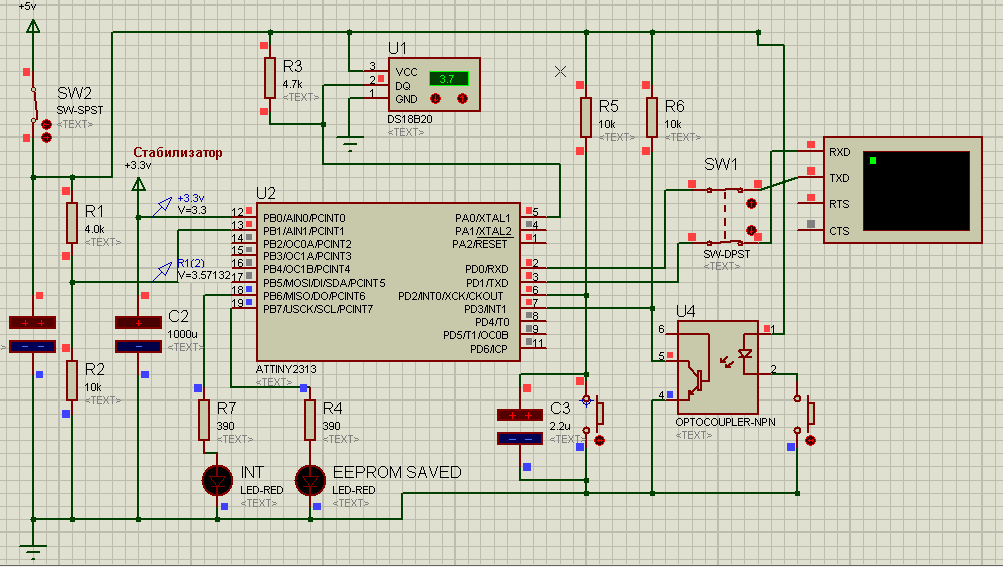Click the U2 reference designator

pyautogui.click(x=265, y=193)
